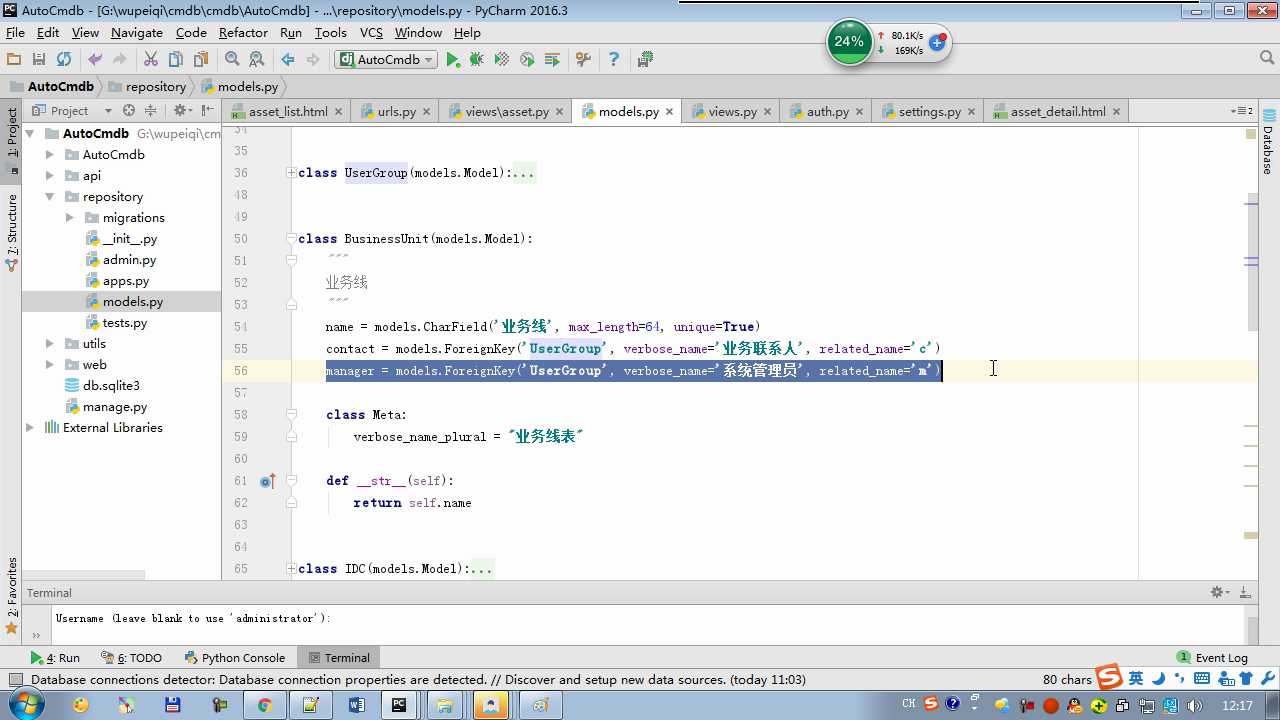Click the override gutter icon at line 61

tap(267, 481)
